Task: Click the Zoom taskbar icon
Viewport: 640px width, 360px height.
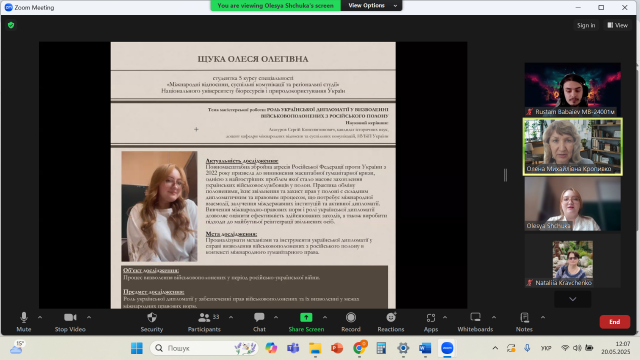Action: pyautogui.click(x=447, y=348)
